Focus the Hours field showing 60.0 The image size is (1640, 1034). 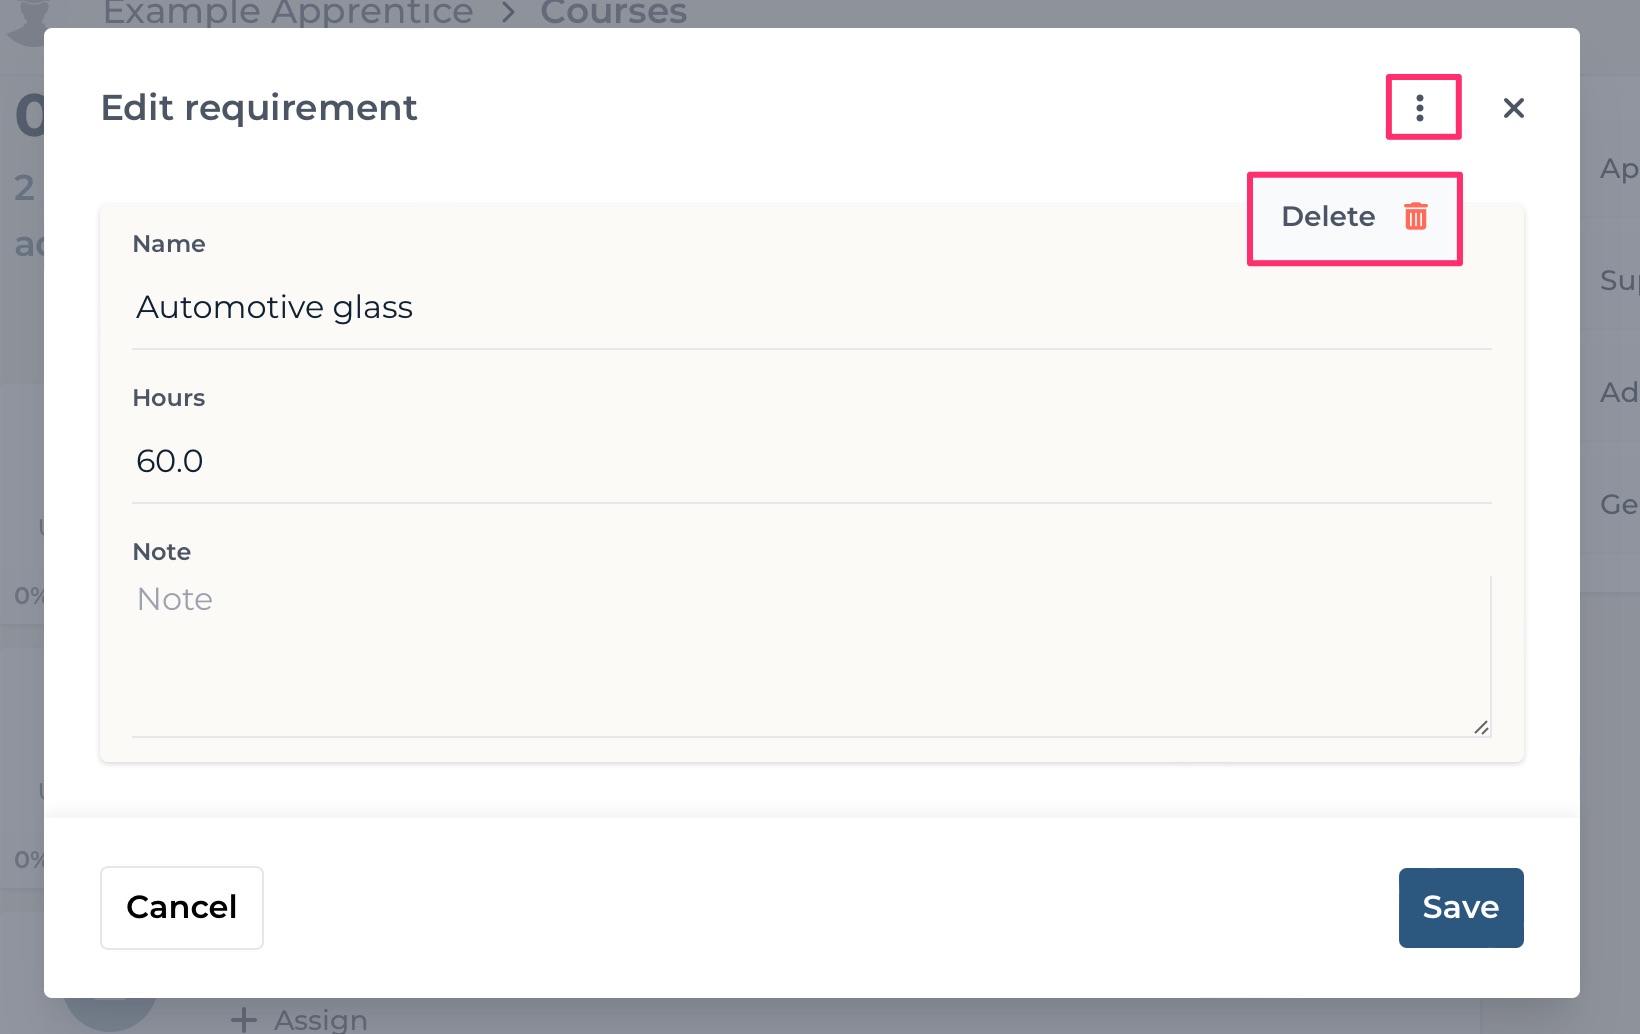point(811,461)
